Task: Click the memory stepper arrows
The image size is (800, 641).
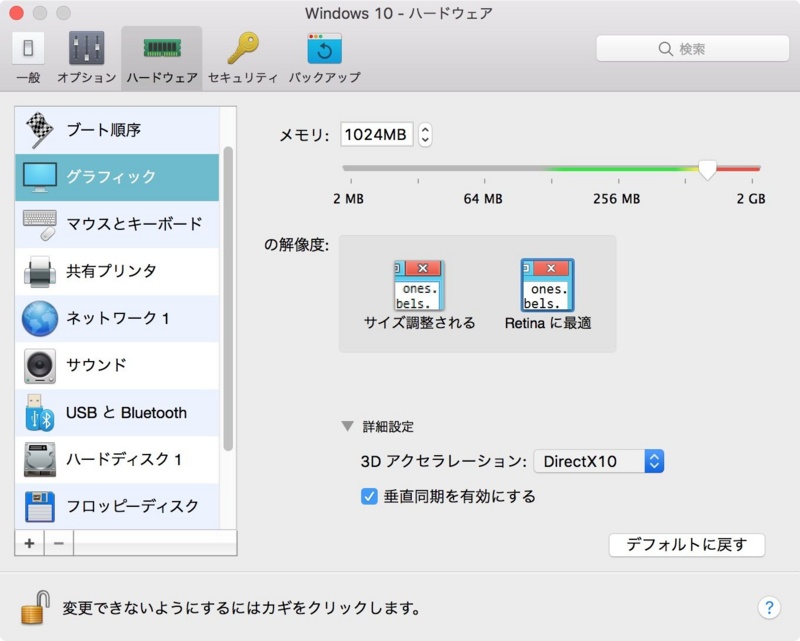Action: click(425, 135)
